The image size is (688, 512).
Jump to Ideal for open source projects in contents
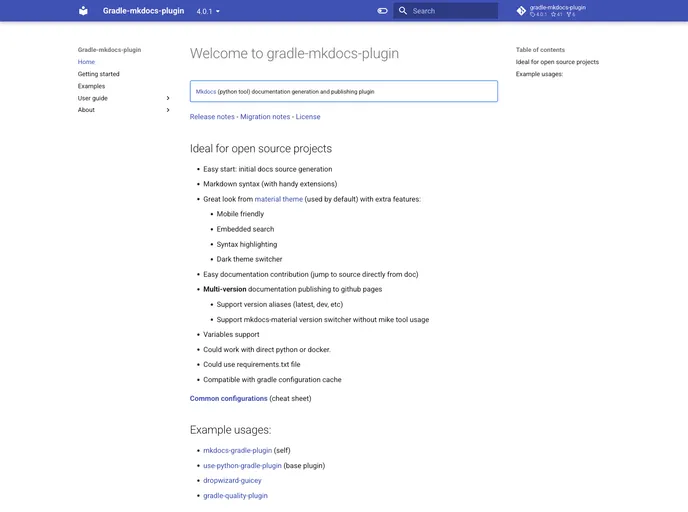[557, 62]
